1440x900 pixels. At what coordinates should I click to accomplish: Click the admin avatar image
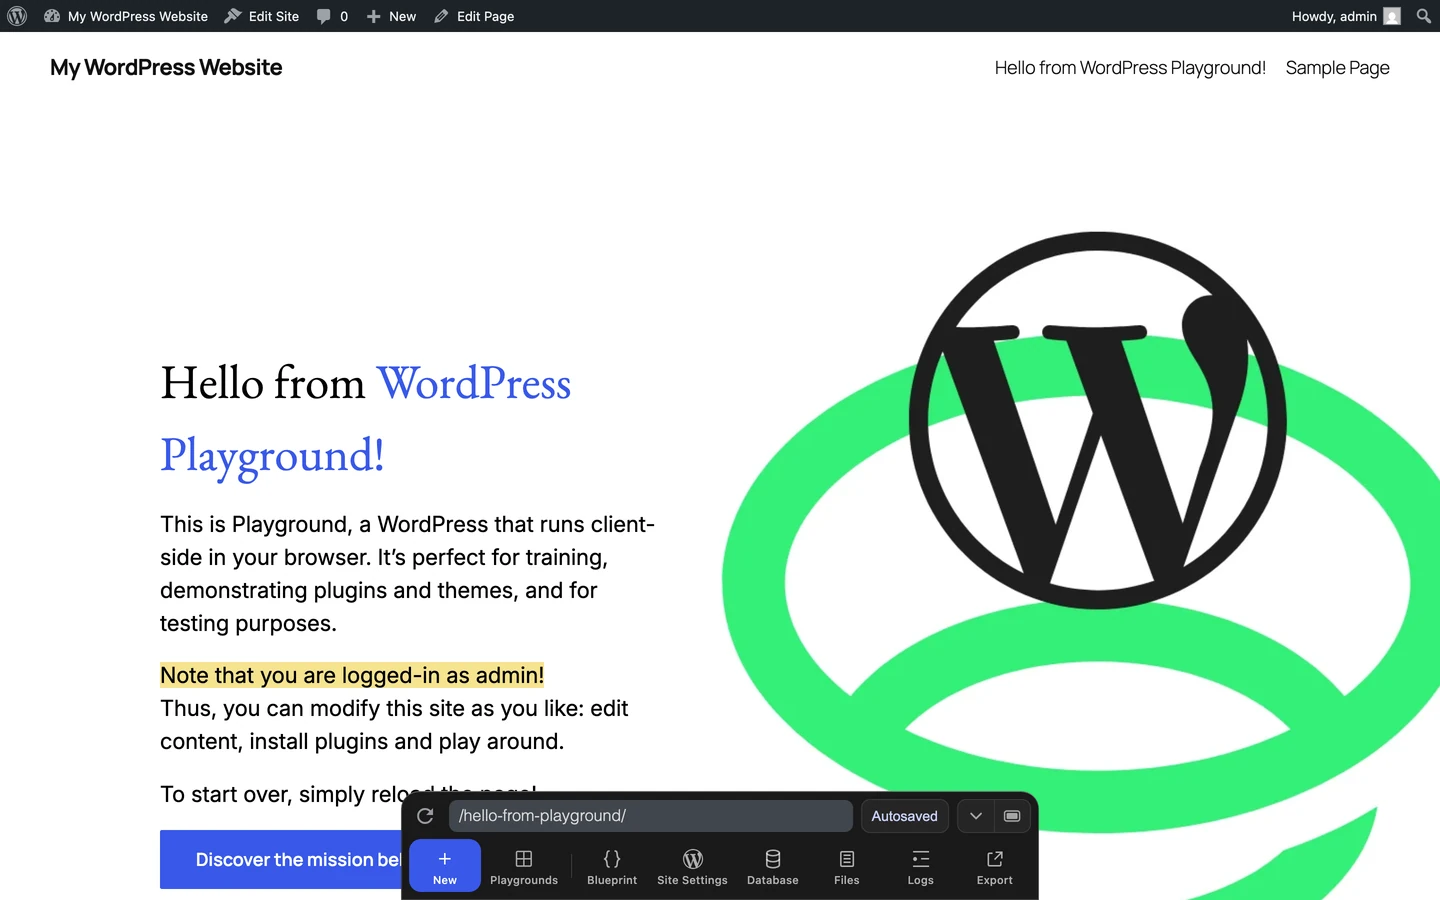1391,16
